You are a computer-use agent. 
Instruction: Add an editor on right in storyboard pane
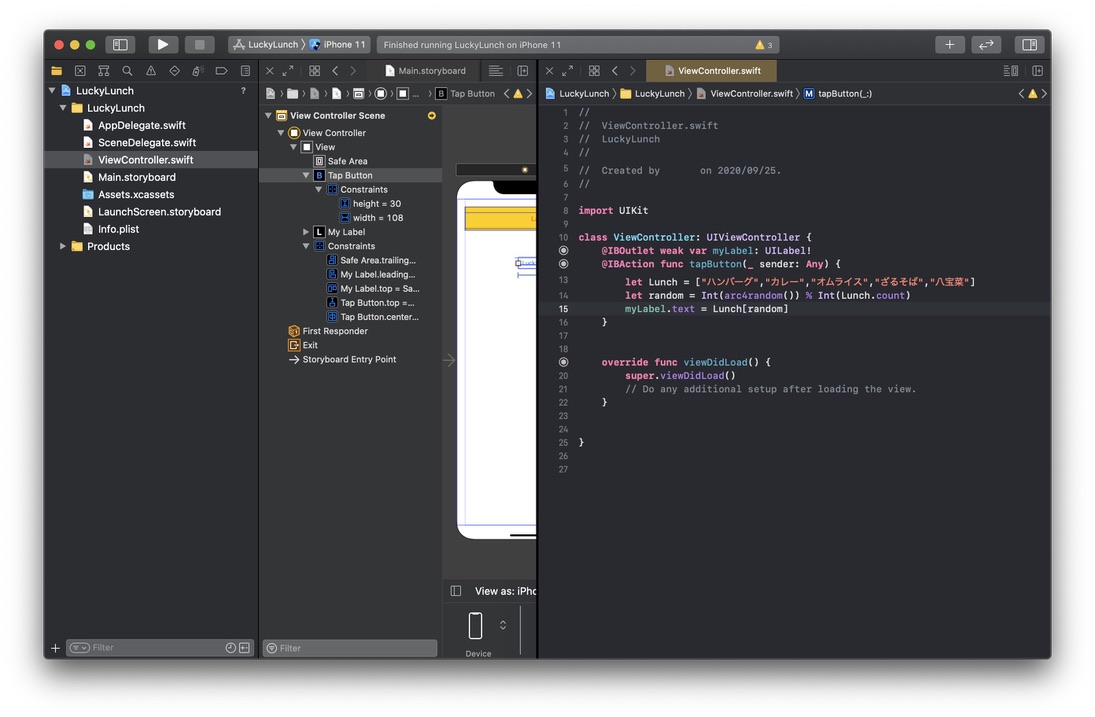click(522, 71)
